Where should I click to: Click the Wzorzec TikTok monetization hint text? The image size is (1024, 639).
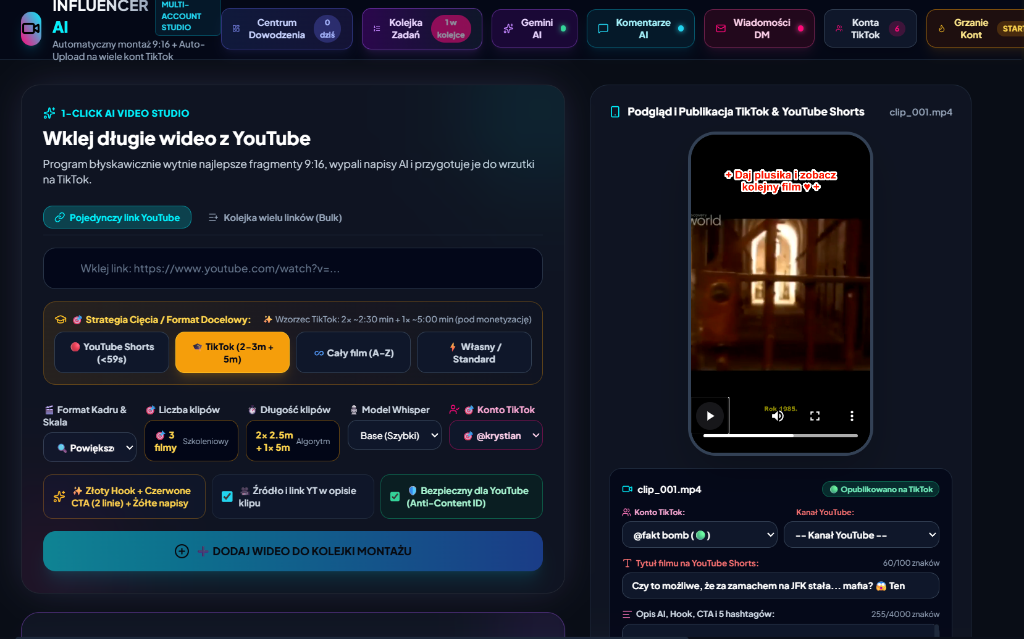pyautogui.click(x=398, y=320)
